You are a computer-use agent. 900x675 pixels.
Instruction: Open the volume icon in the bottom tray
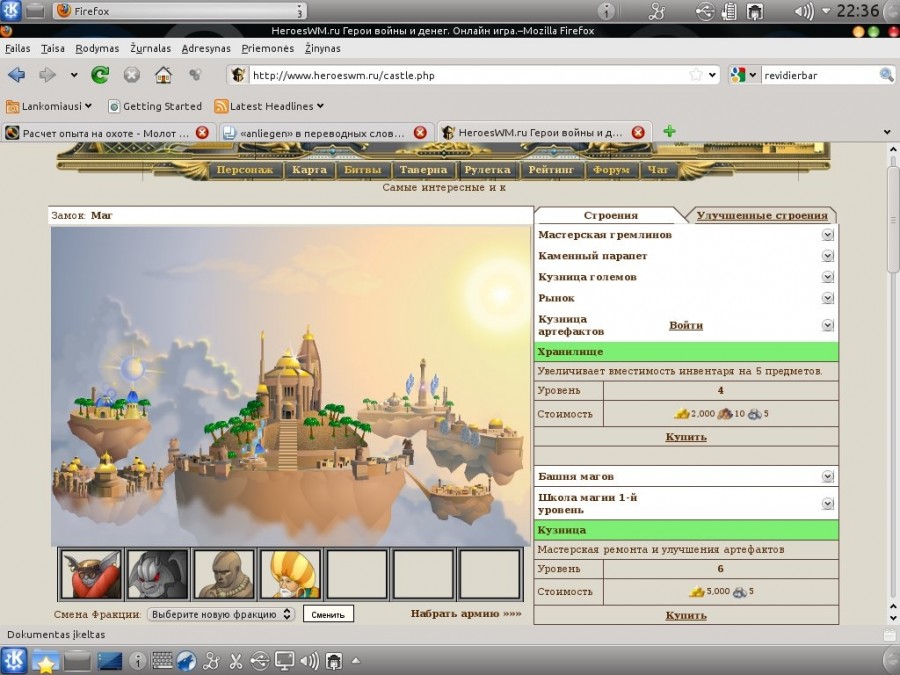click(x=309, y=661)
